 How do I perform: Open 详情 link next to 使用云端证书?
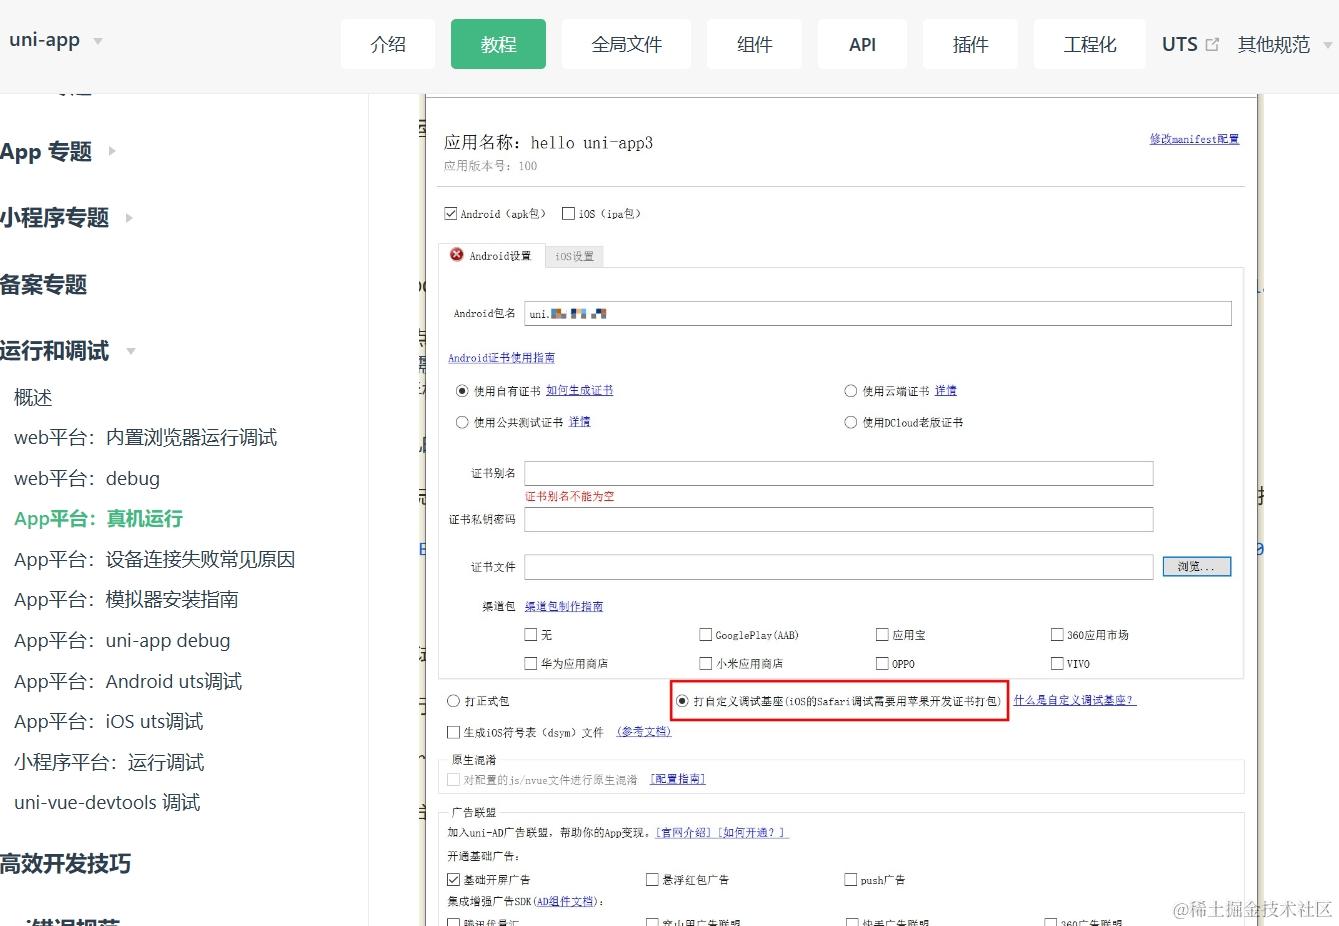(946, 391)
